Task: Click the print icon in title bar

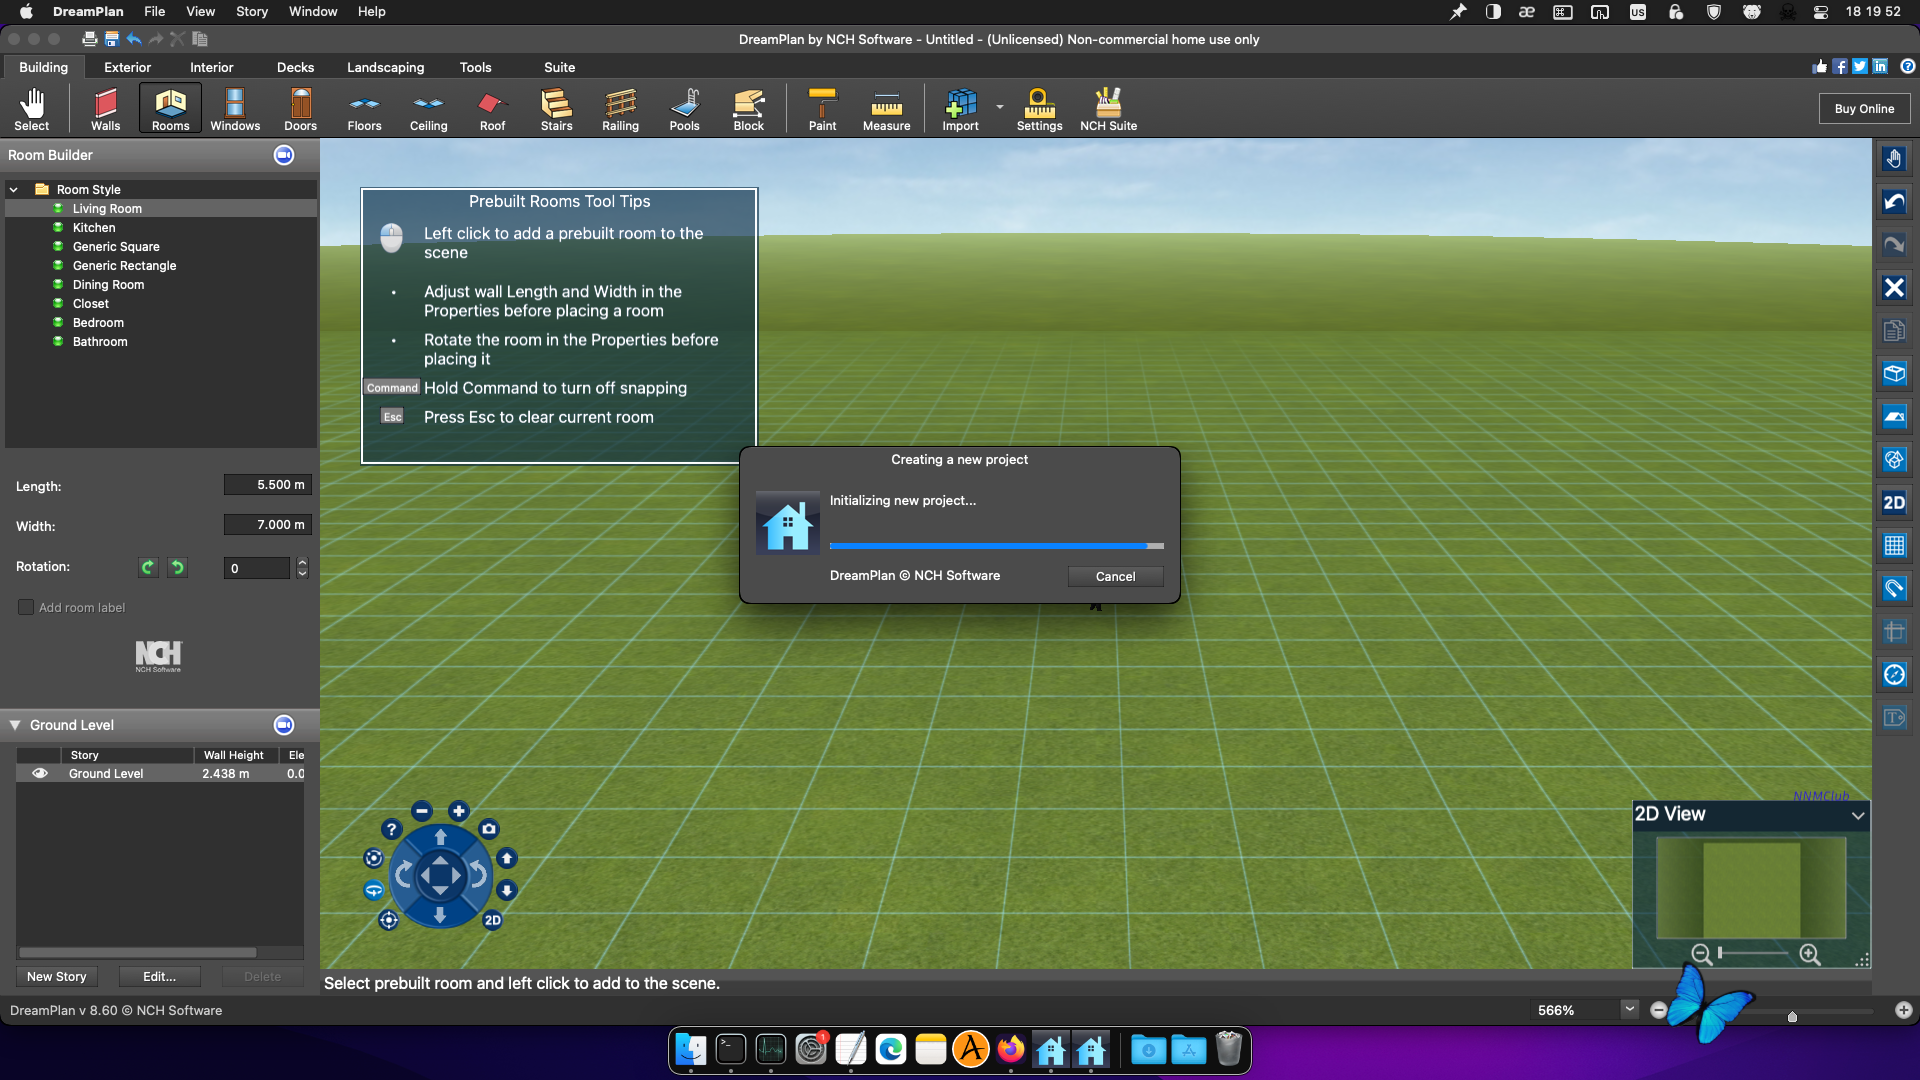Action: click(90, 39)
